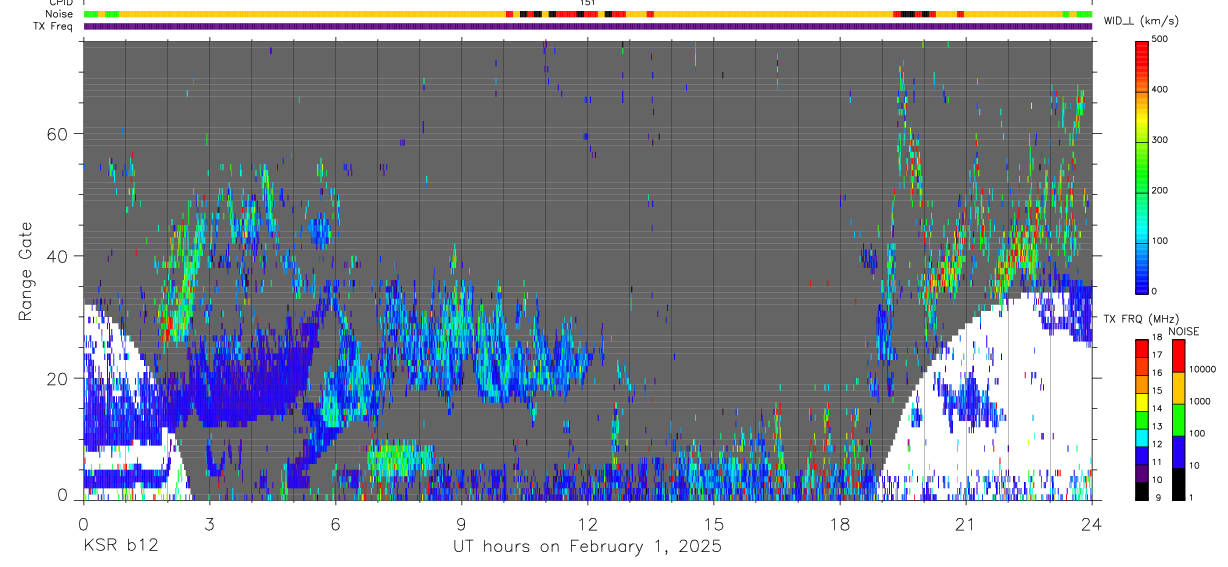Click the 200 tick on width colorbar
Screen dimensions: 1228x567
point(1159,190)
